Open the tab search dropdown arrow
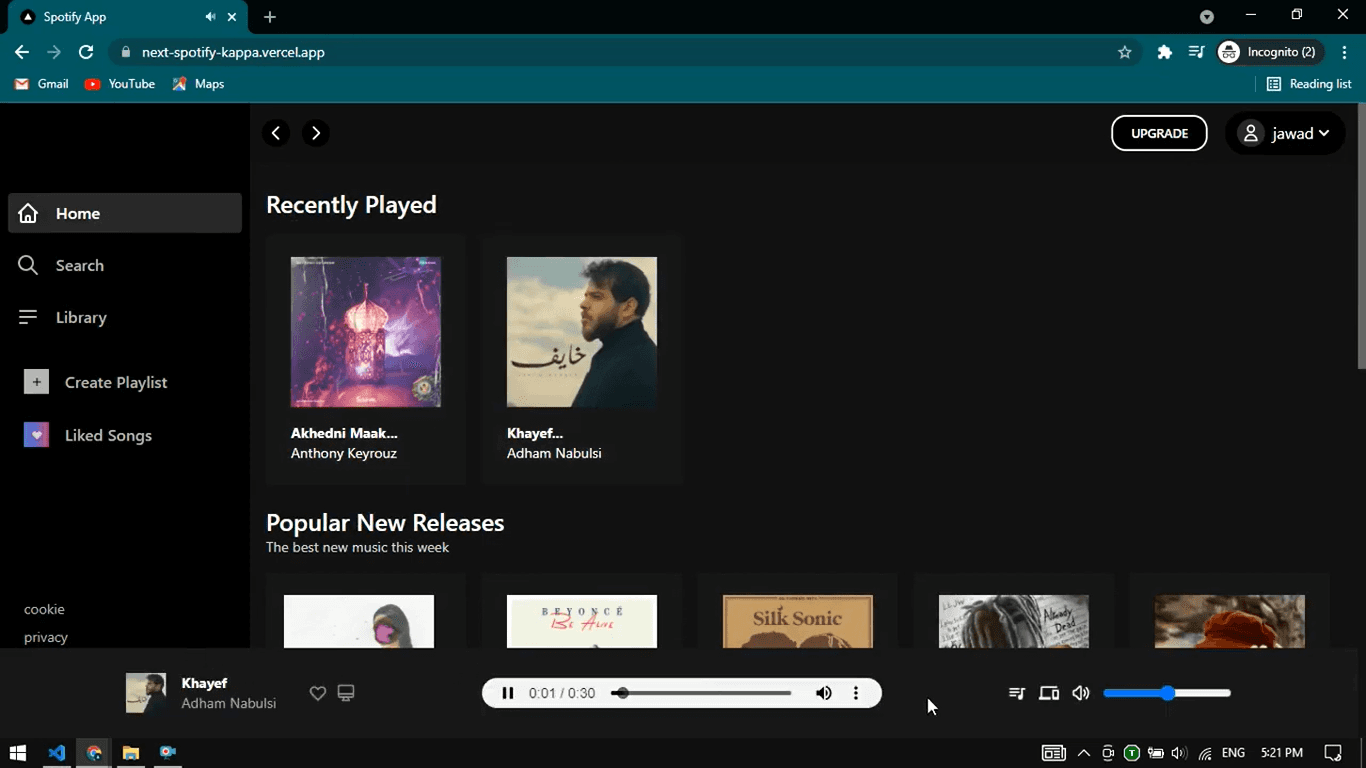1366x768 pixels. click(1207, 17)
